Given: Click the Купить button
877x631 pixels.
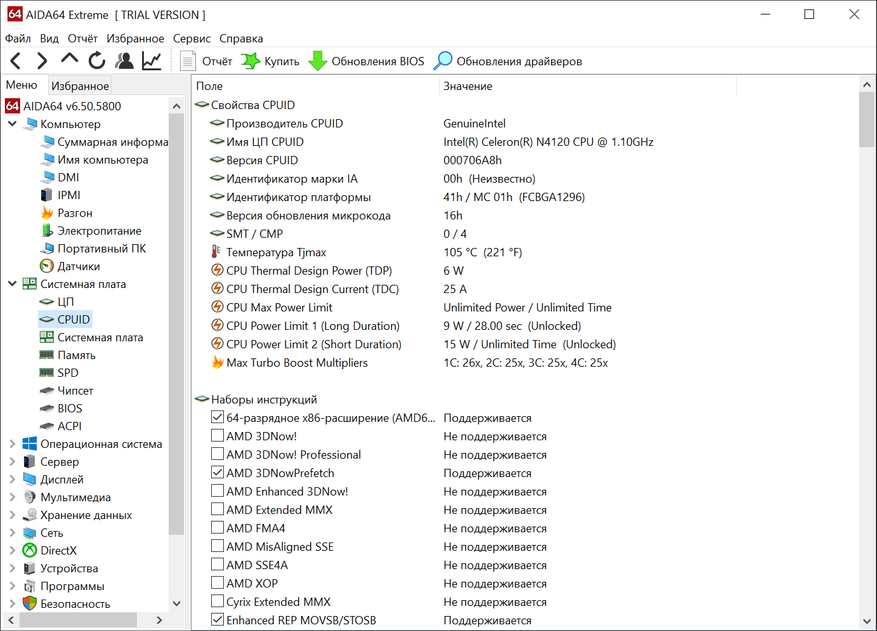Looking at the screenshot, I should [x=270, y=61].
